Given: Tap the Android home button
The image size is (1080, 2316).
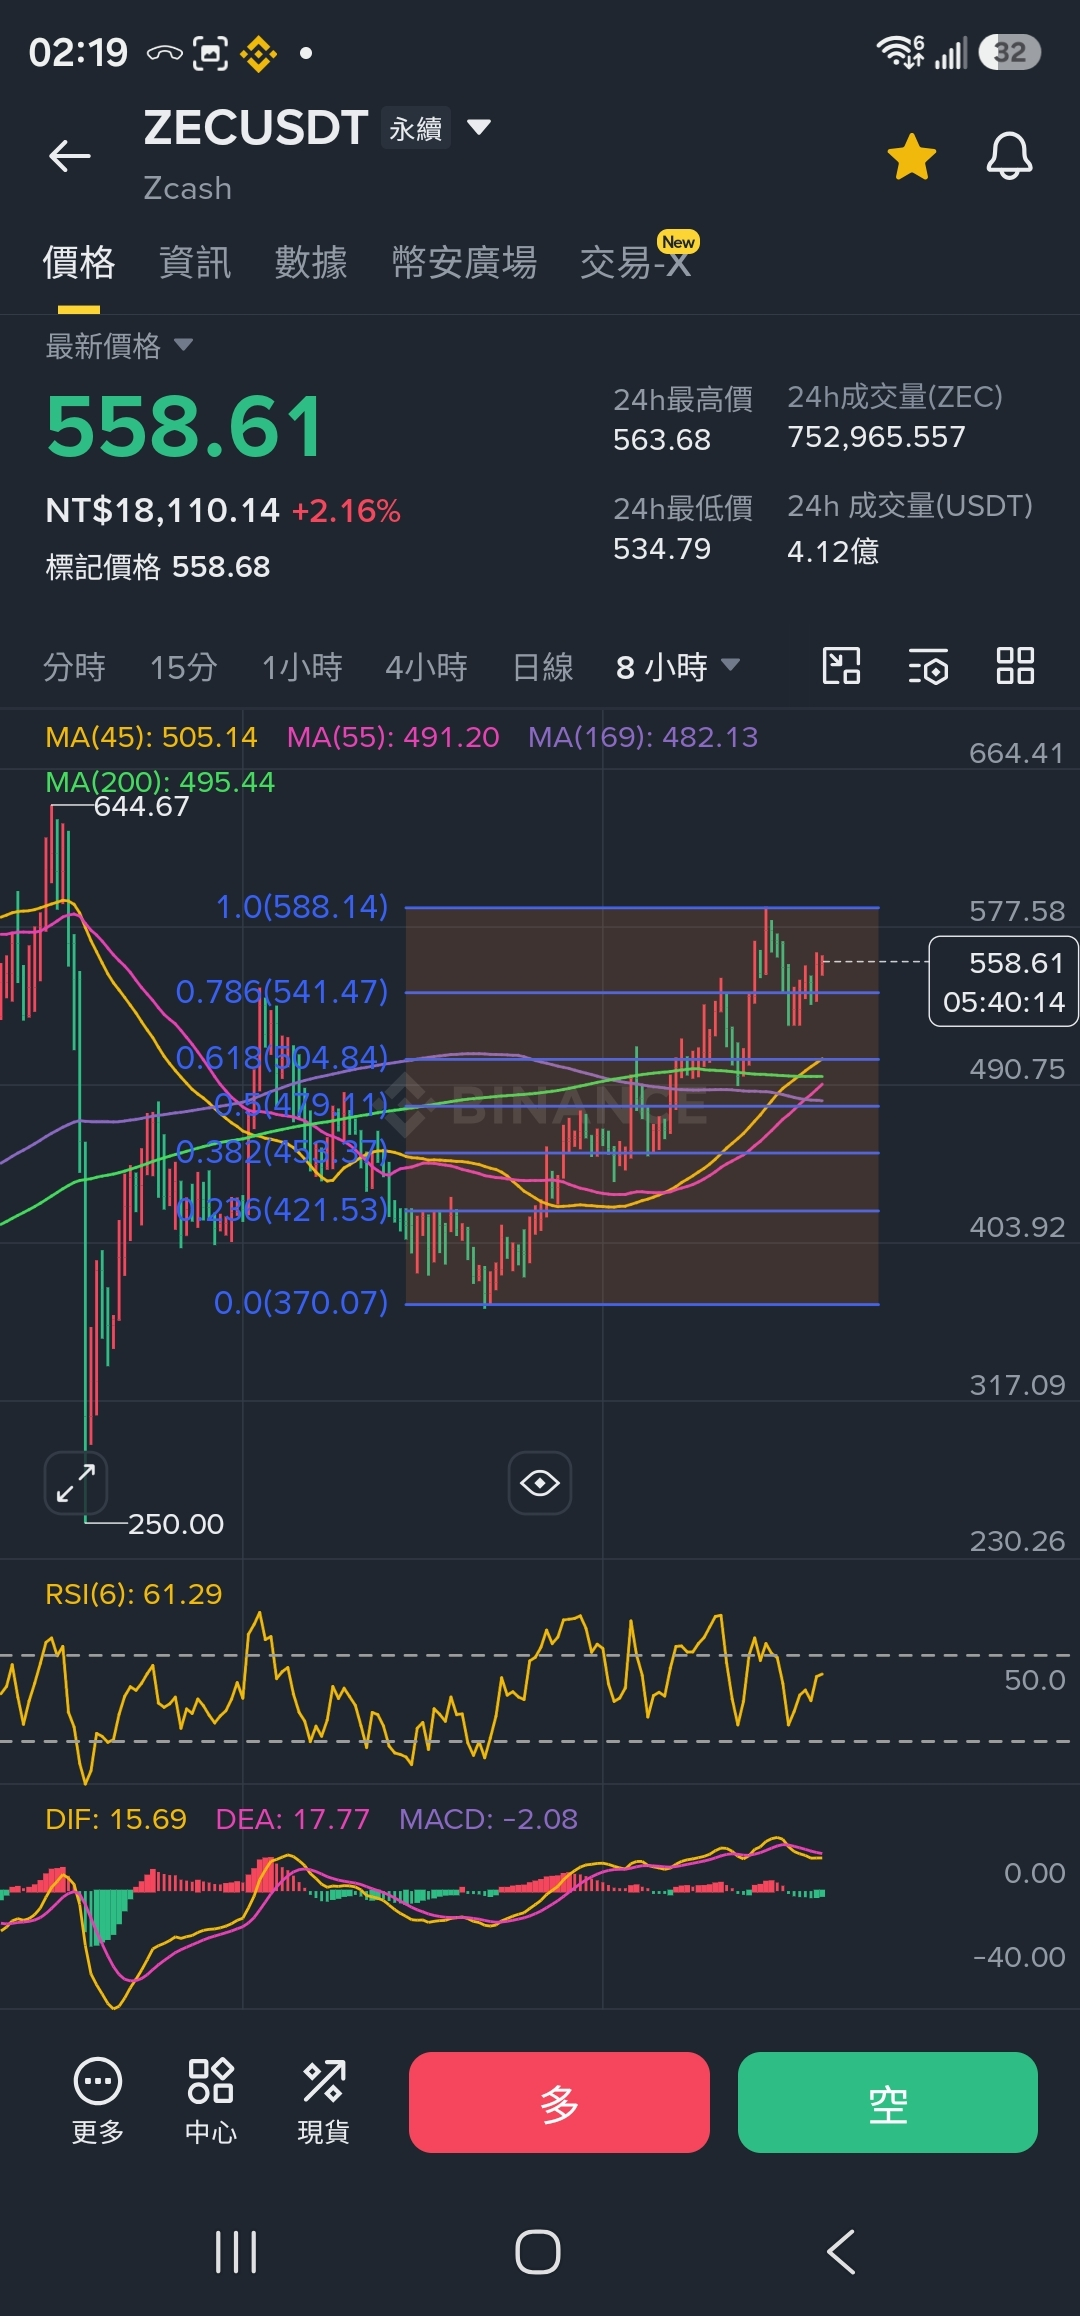Looking at the screenshot, I should 538,2252.
